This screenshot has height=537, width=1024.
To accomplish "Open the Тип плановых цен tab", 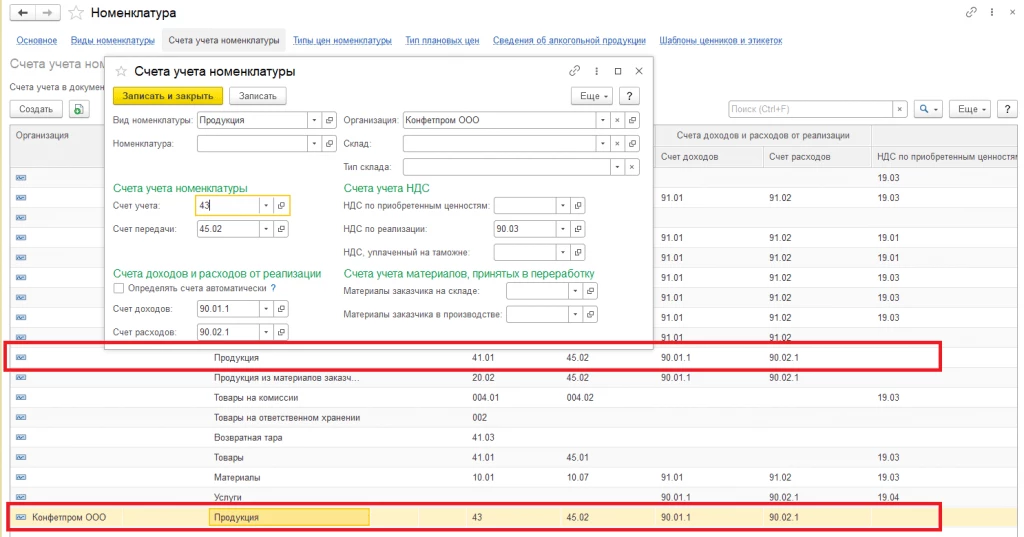I will tap(442, 41).
